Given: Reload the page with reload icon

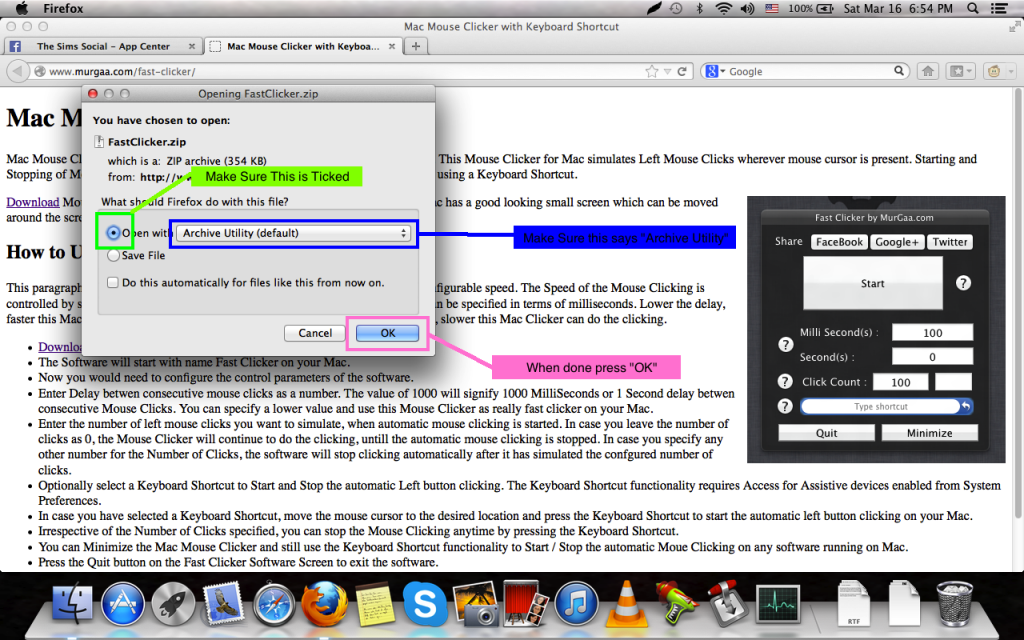Looking at the screenshot, I should (682, 71).
